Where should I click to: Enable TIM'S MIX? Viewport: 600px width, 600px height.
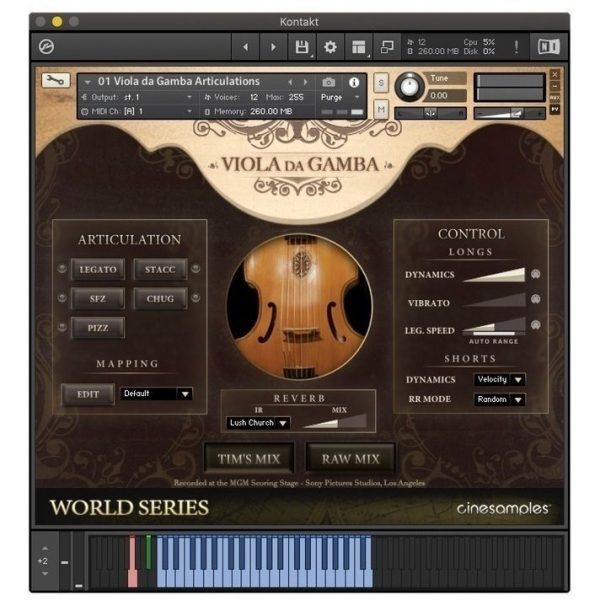(x=249, y=458)
